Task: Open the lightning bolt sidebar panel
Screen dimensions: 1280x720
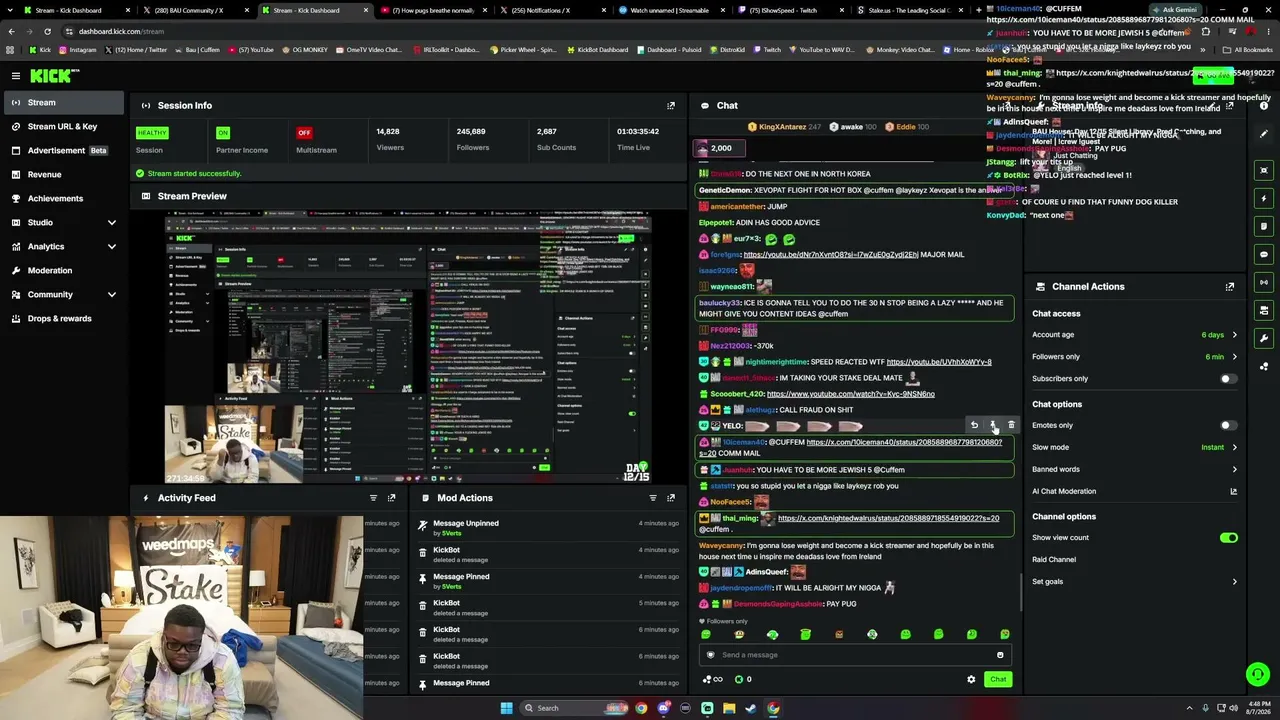Action: [x=1264, y=198]
